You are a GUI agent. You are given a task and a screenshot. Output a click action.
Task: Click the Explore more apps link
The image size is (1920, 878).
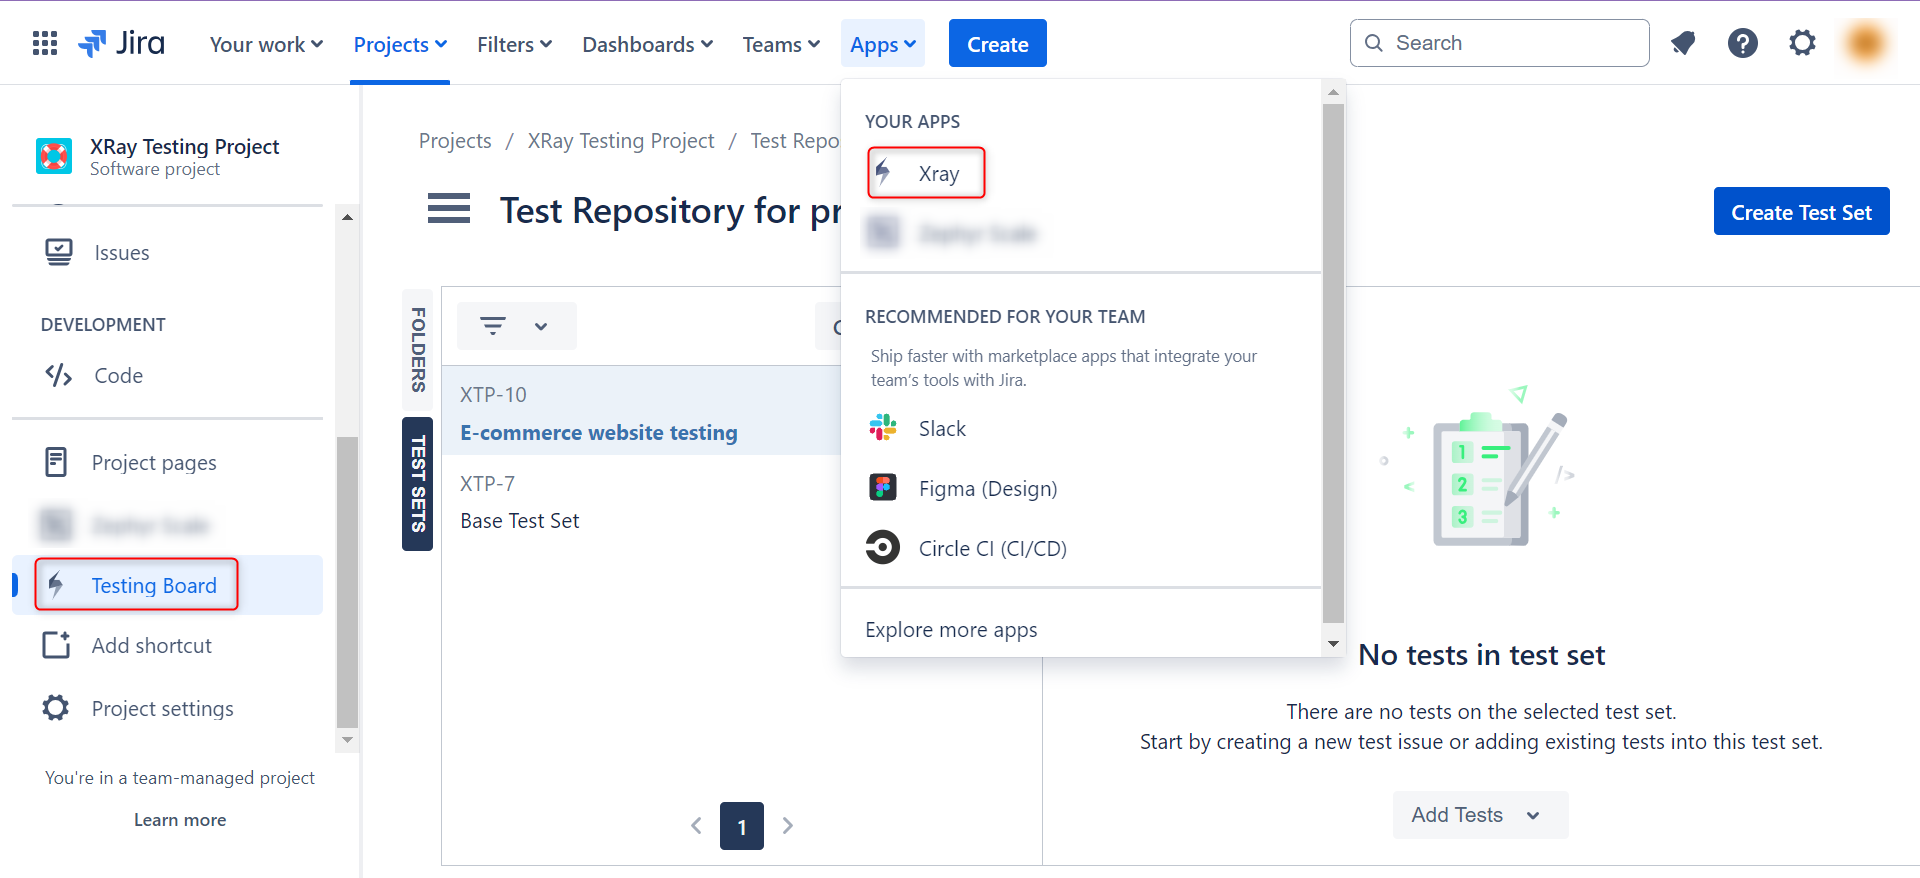(950, 630)
